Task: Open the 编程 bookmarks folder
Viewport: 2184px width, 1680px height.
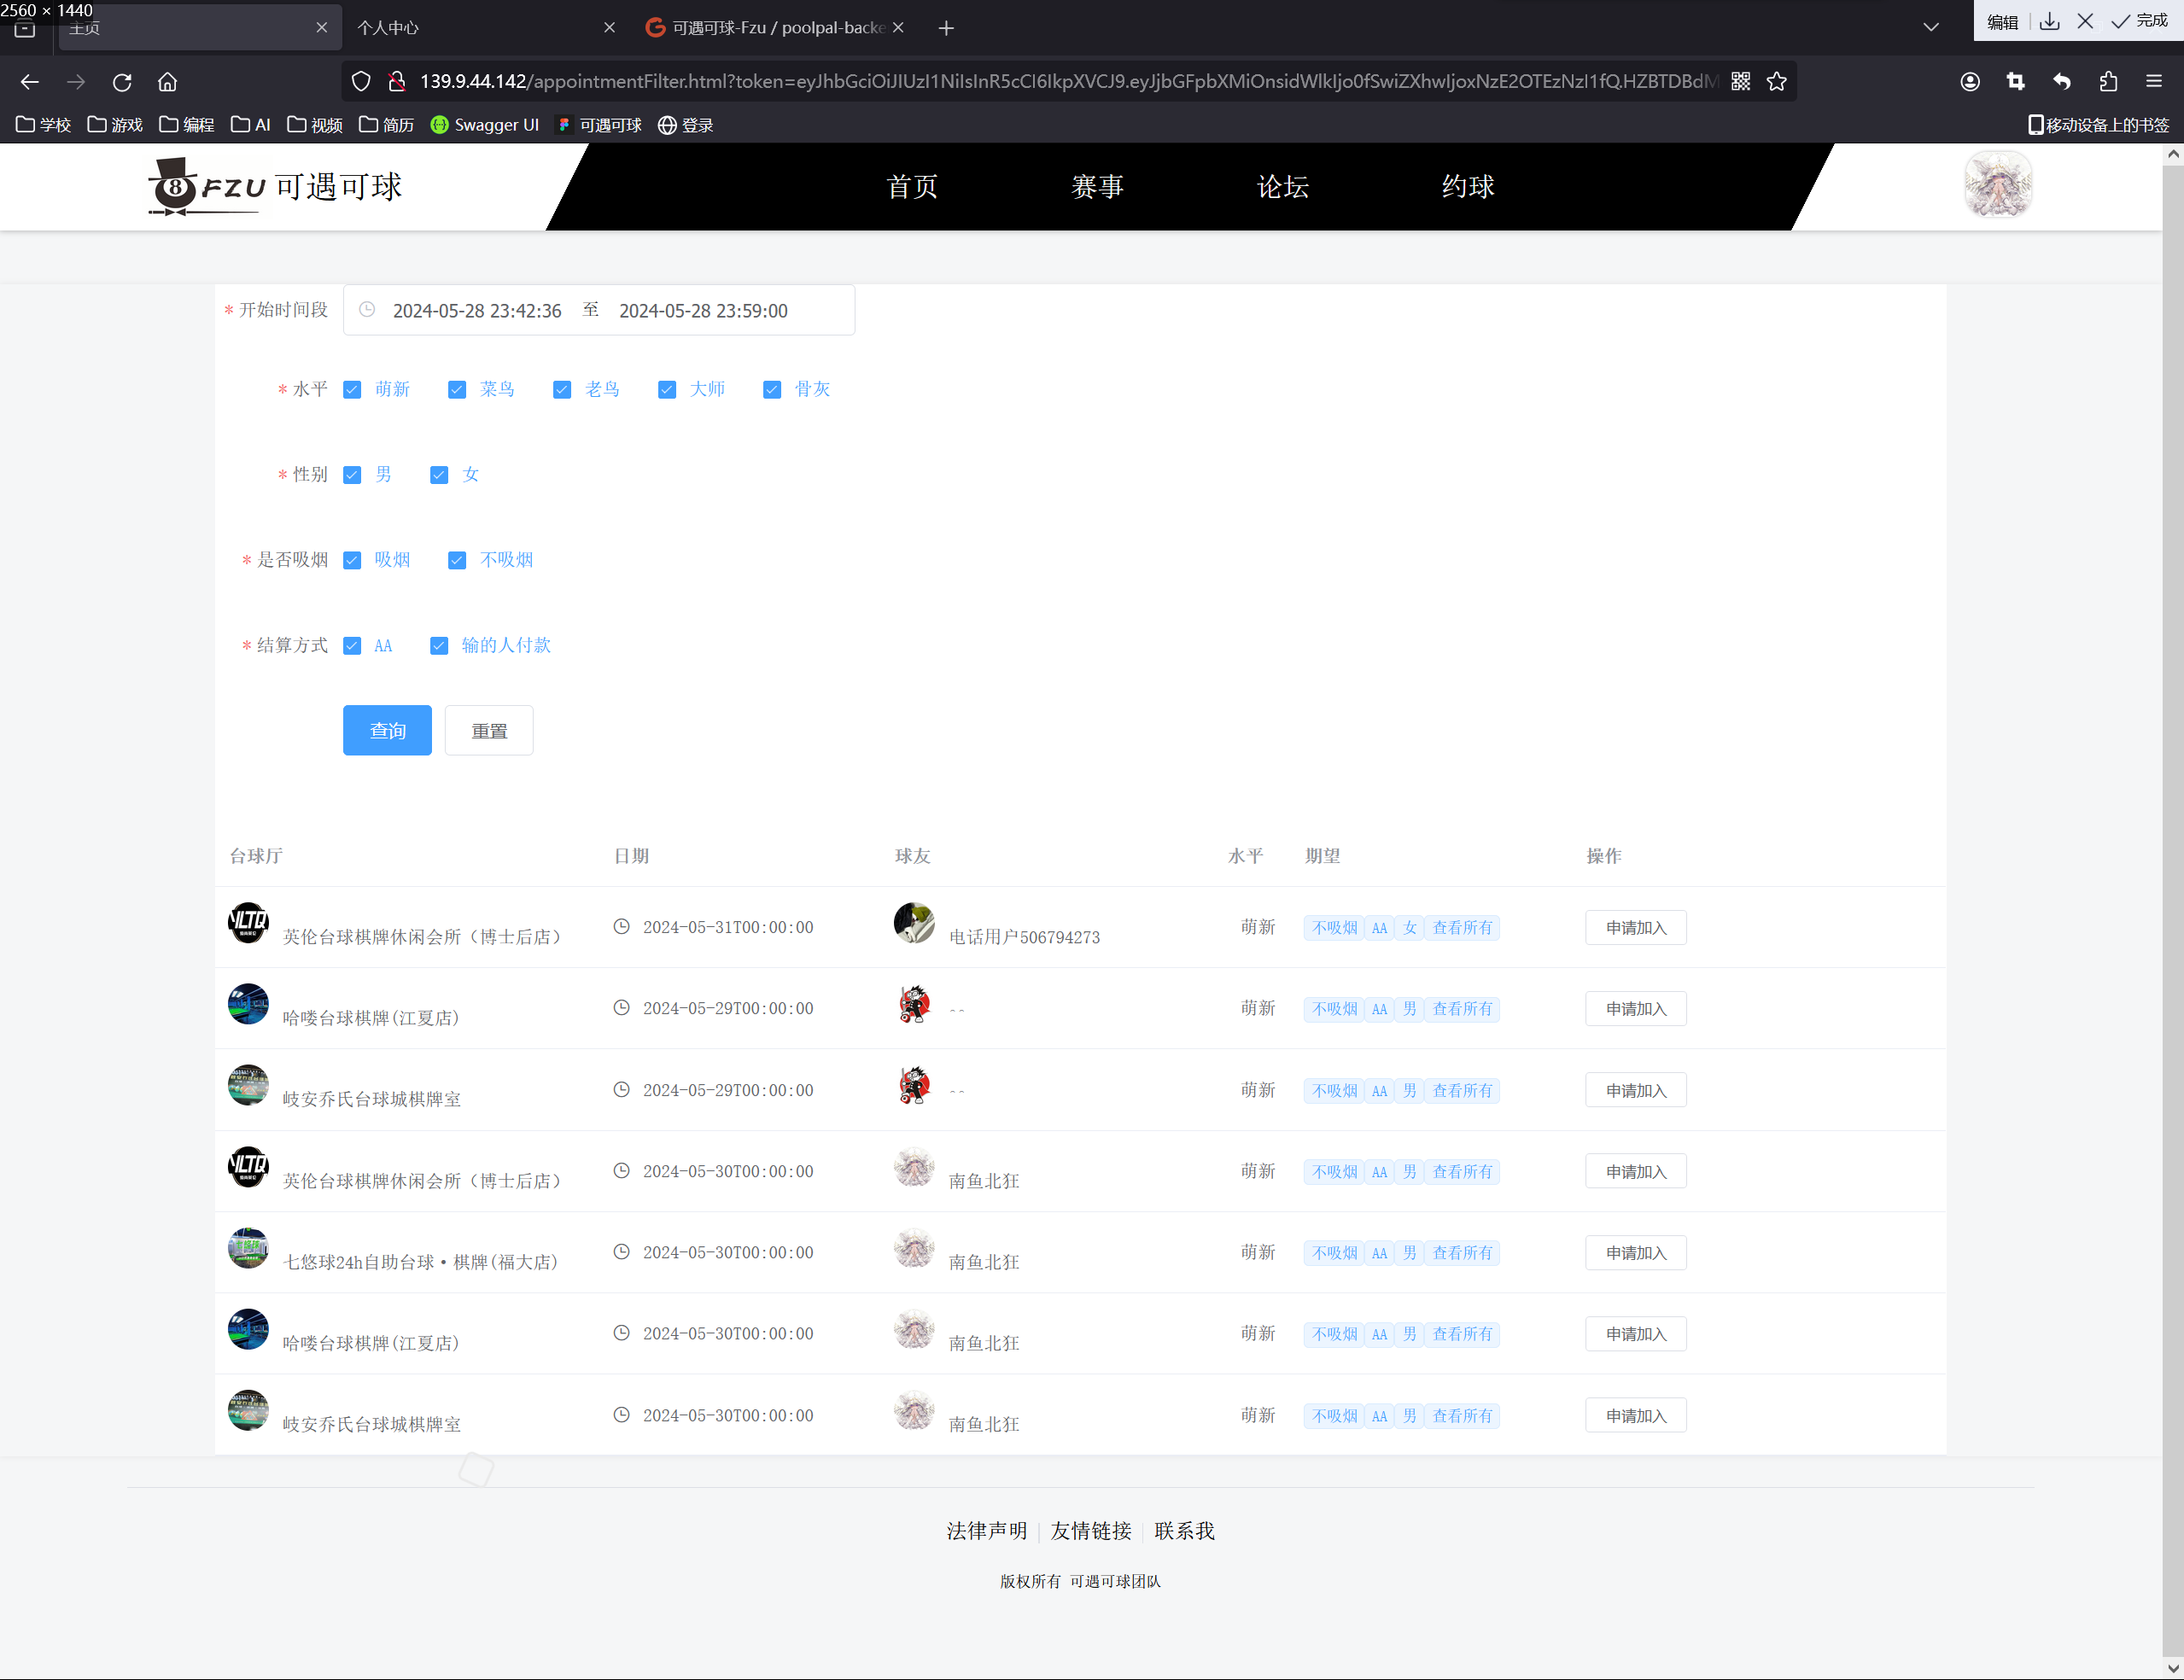Action: [x=187, y=125]
